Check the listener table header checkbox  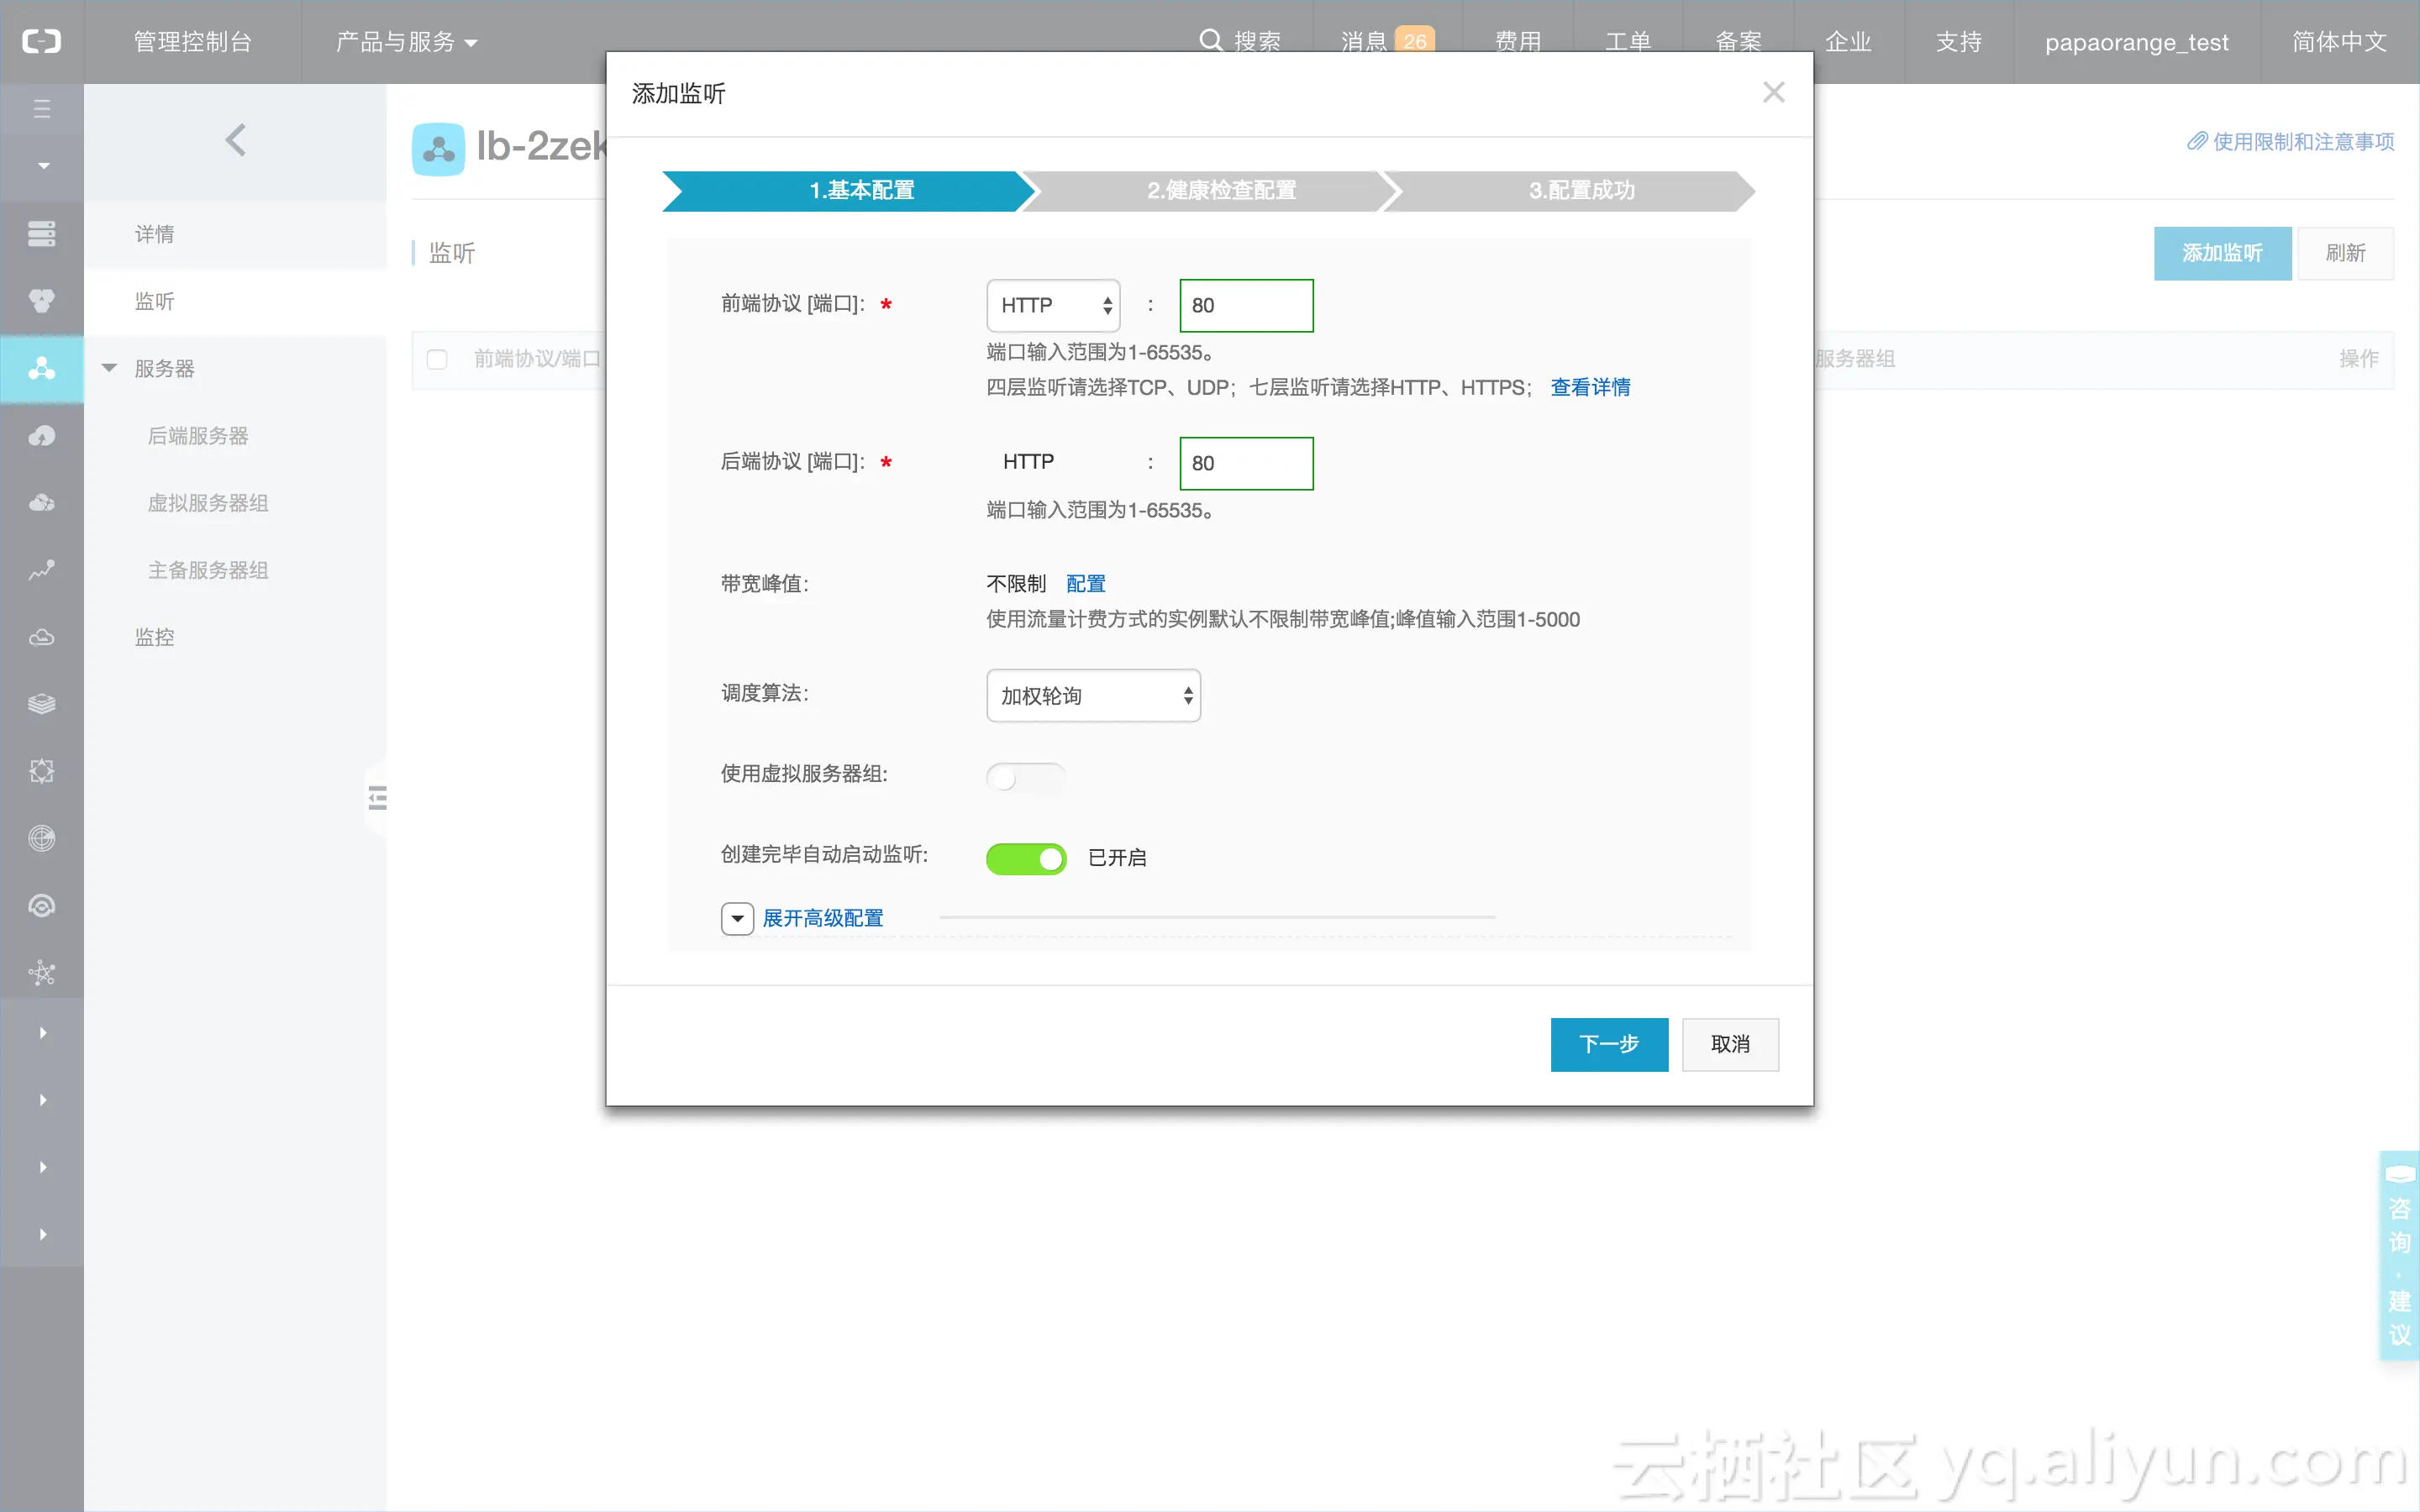click(x=437, y=359)
